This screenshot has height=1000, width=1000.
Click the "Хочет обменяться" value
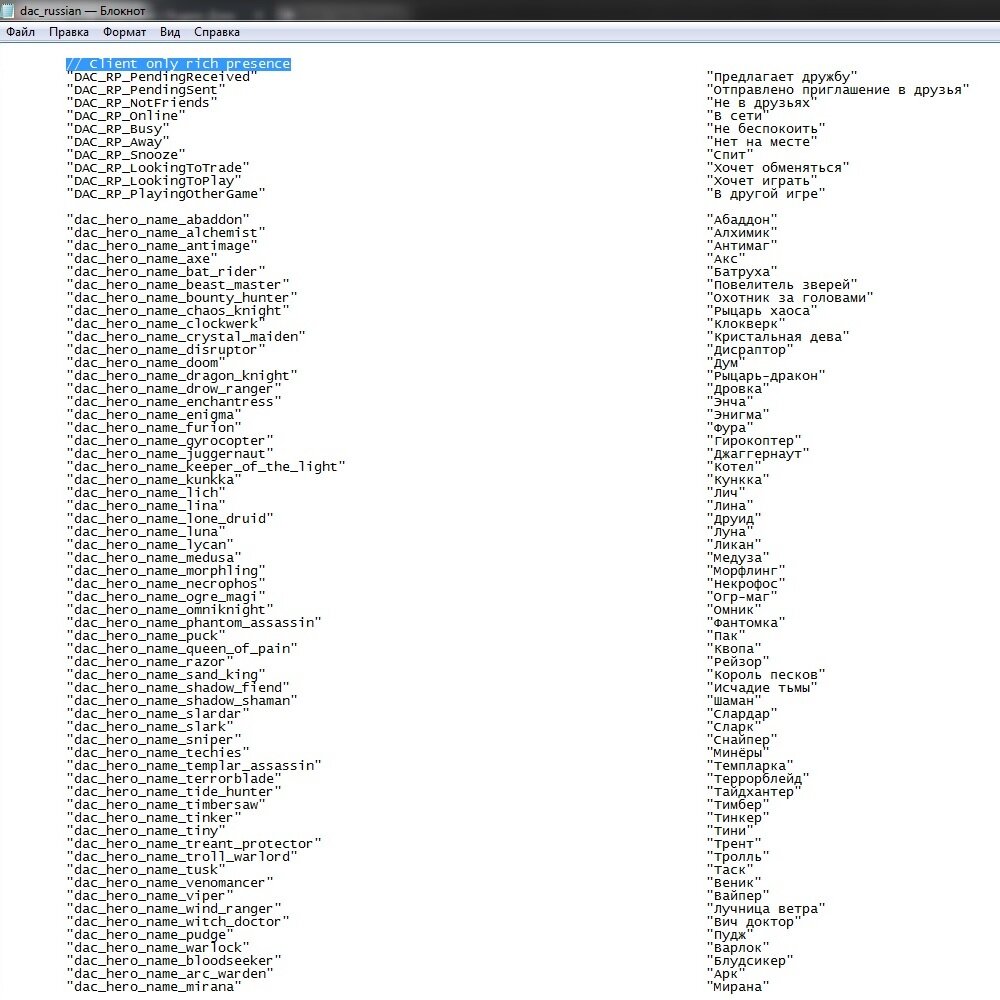pyautogui.click(x=777, y=168)
